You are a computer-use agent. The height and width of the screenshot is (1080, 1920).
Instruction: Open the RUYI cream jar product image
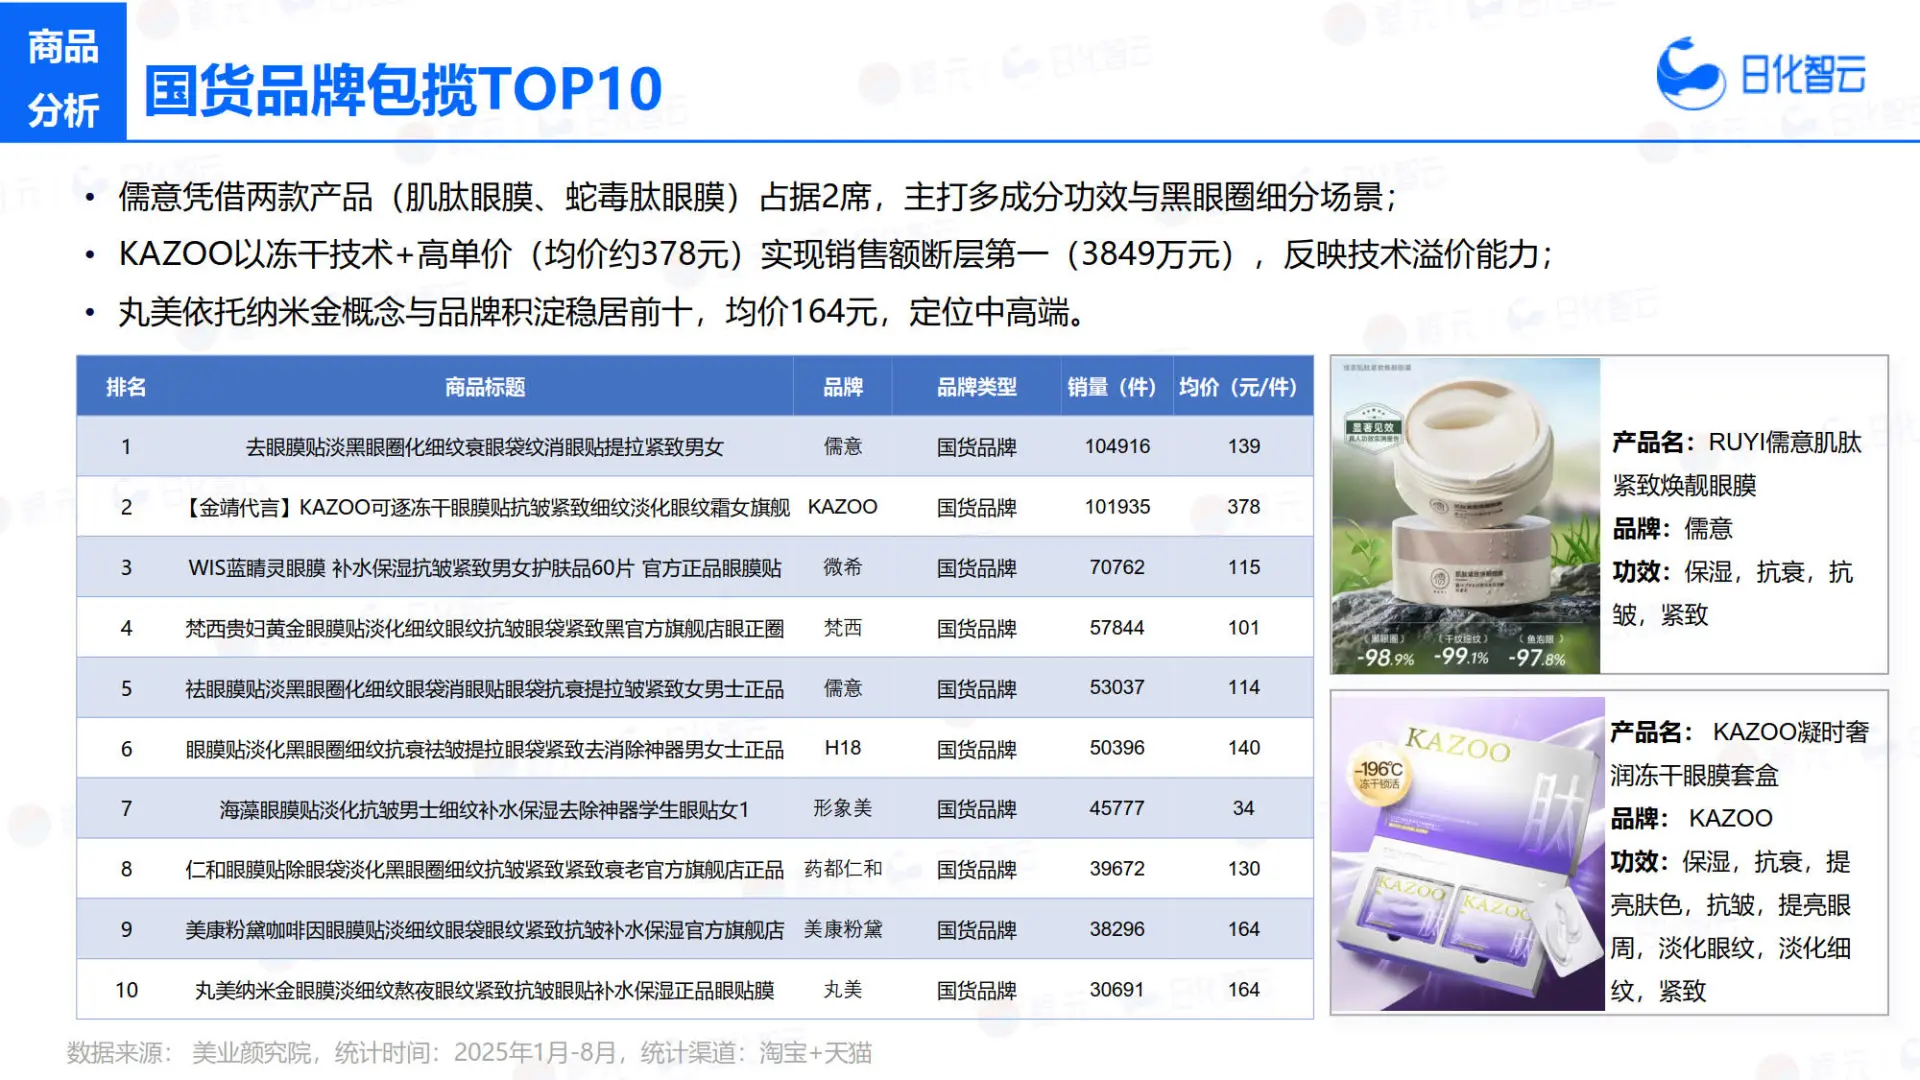[x=1466, y=515]
